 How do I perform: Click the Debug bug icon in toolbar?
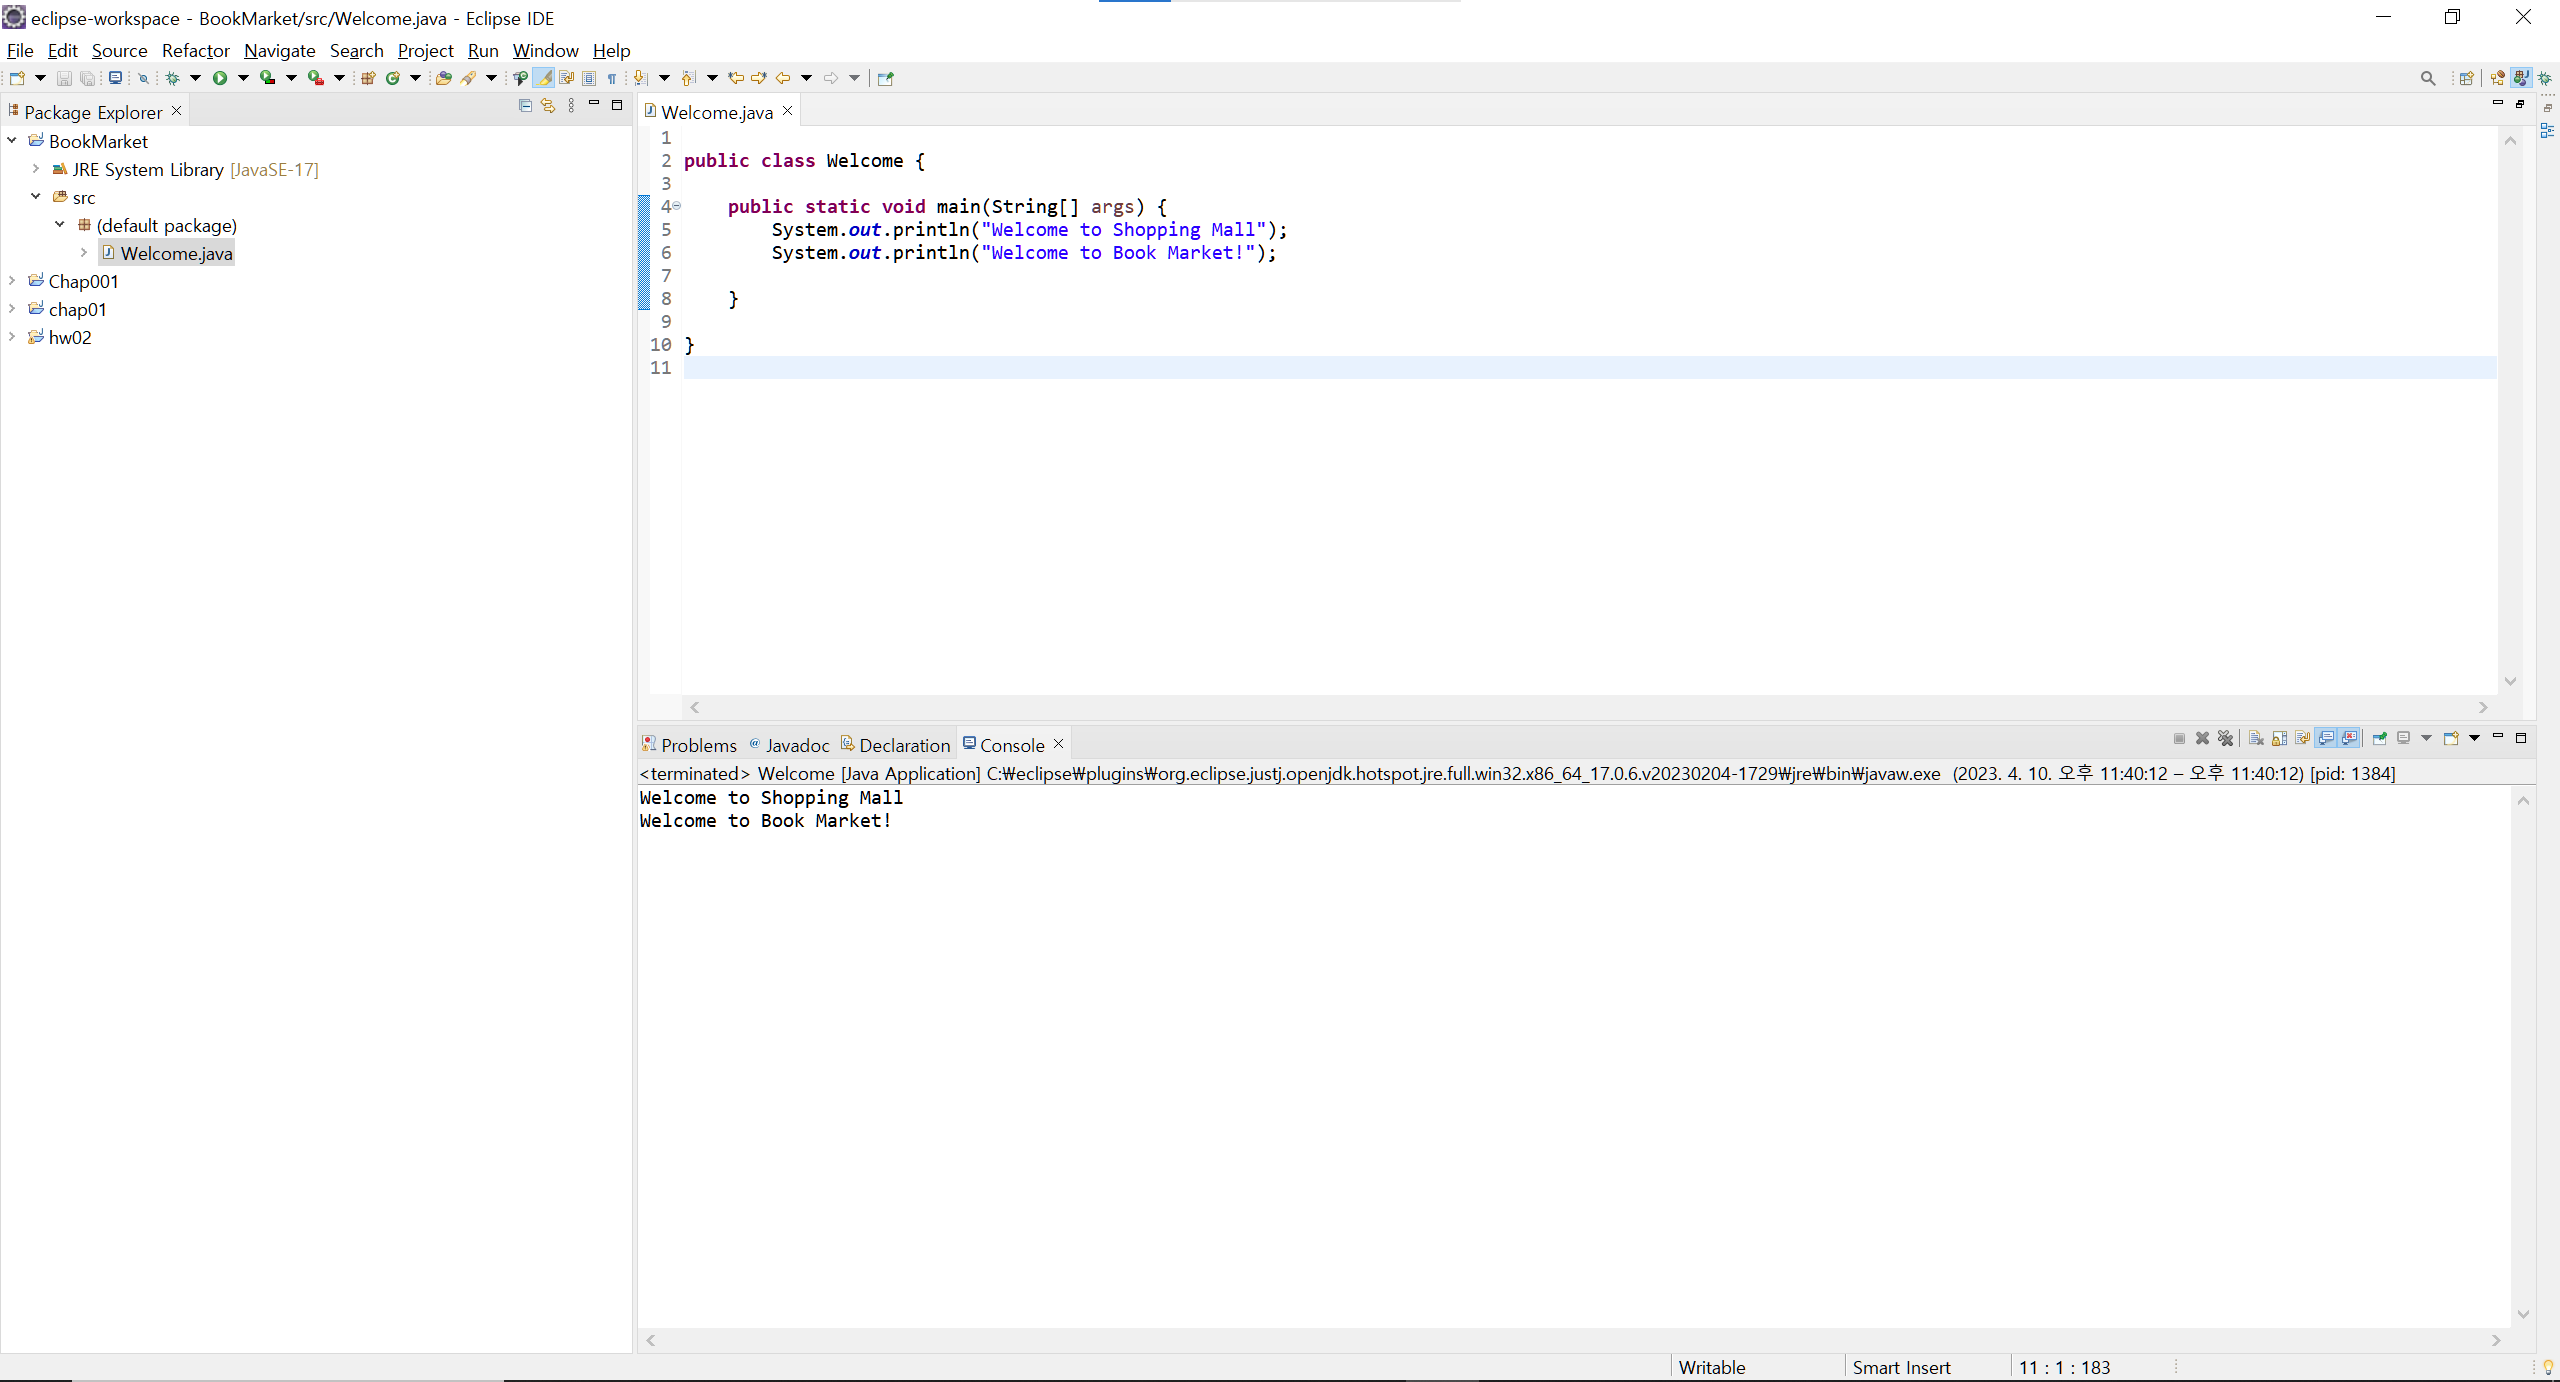tap(172, 78)
